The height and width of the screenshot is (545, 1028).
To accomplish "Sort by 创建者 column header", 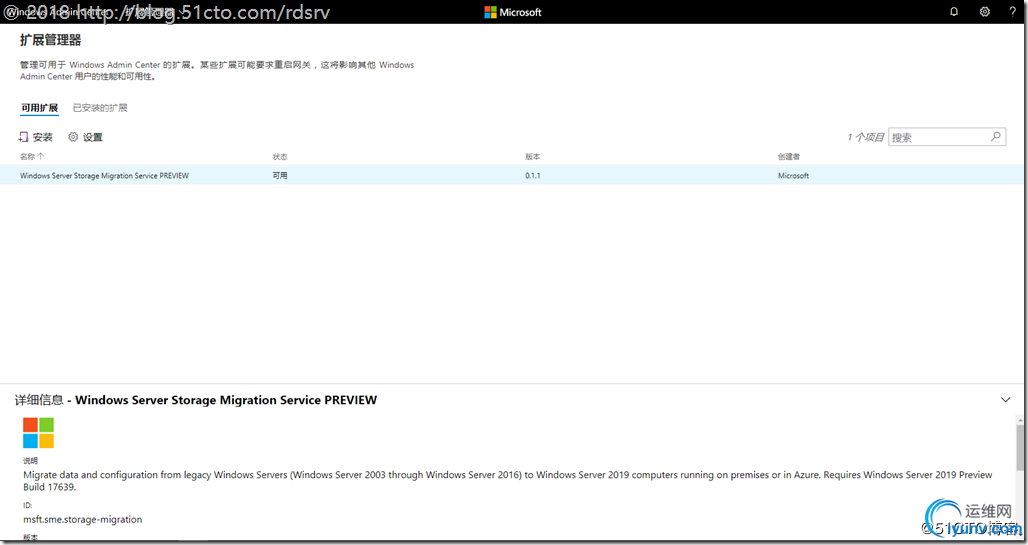I will tap(789, 157).
